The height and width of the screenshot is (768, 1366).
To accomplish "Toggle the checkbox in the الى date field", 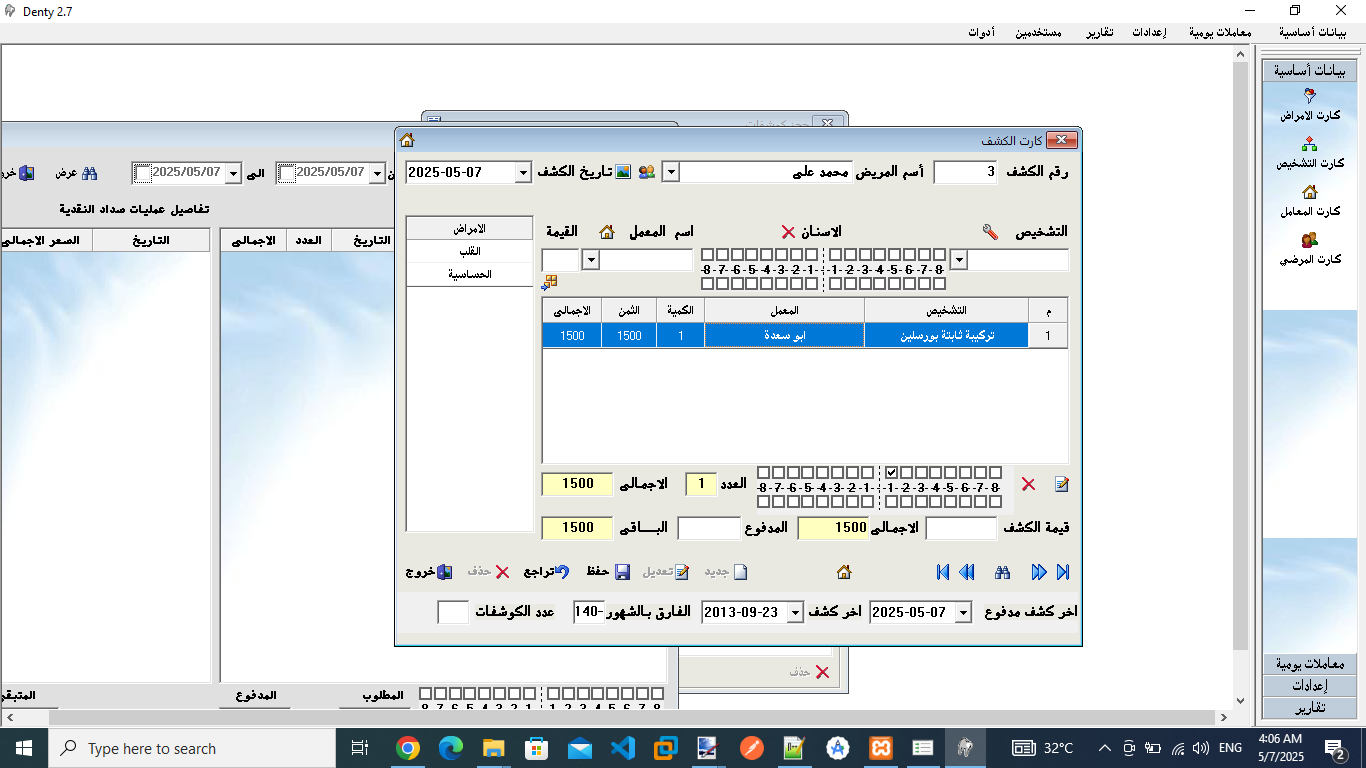I will click(142, 173).
